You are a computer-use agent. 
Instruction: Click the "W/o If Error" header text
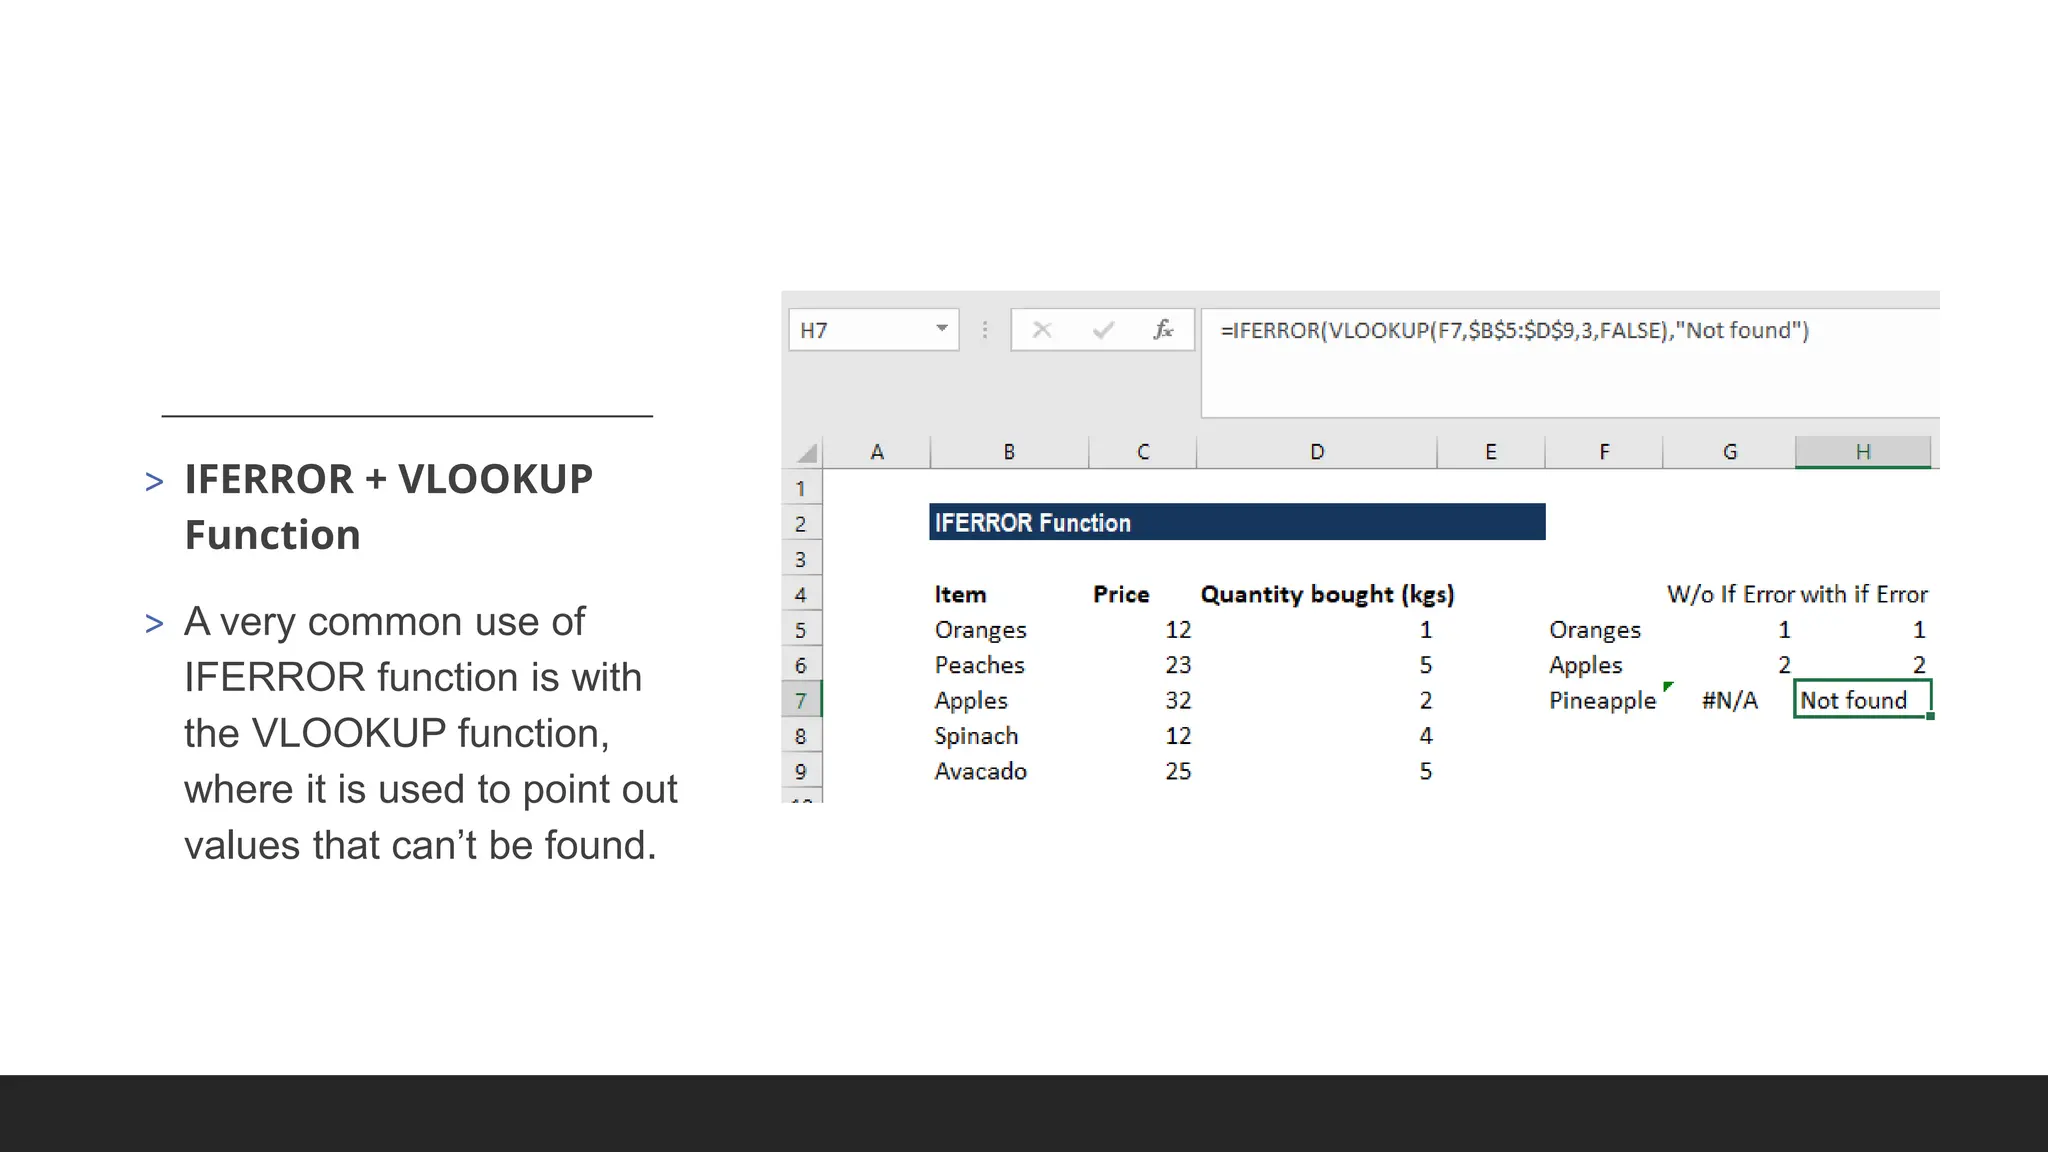(1730, 594)
